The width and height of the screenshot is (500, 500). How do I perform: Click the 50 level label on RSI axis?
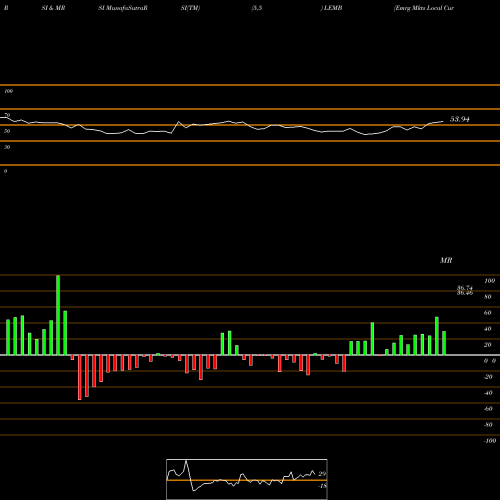[x=7, y=131]
